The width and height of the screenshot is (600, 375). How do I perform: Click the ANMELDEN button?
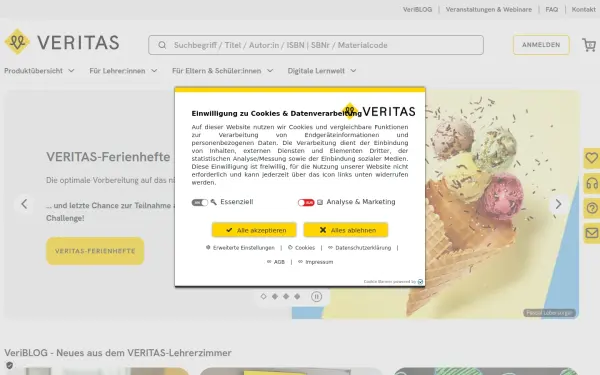541,45
